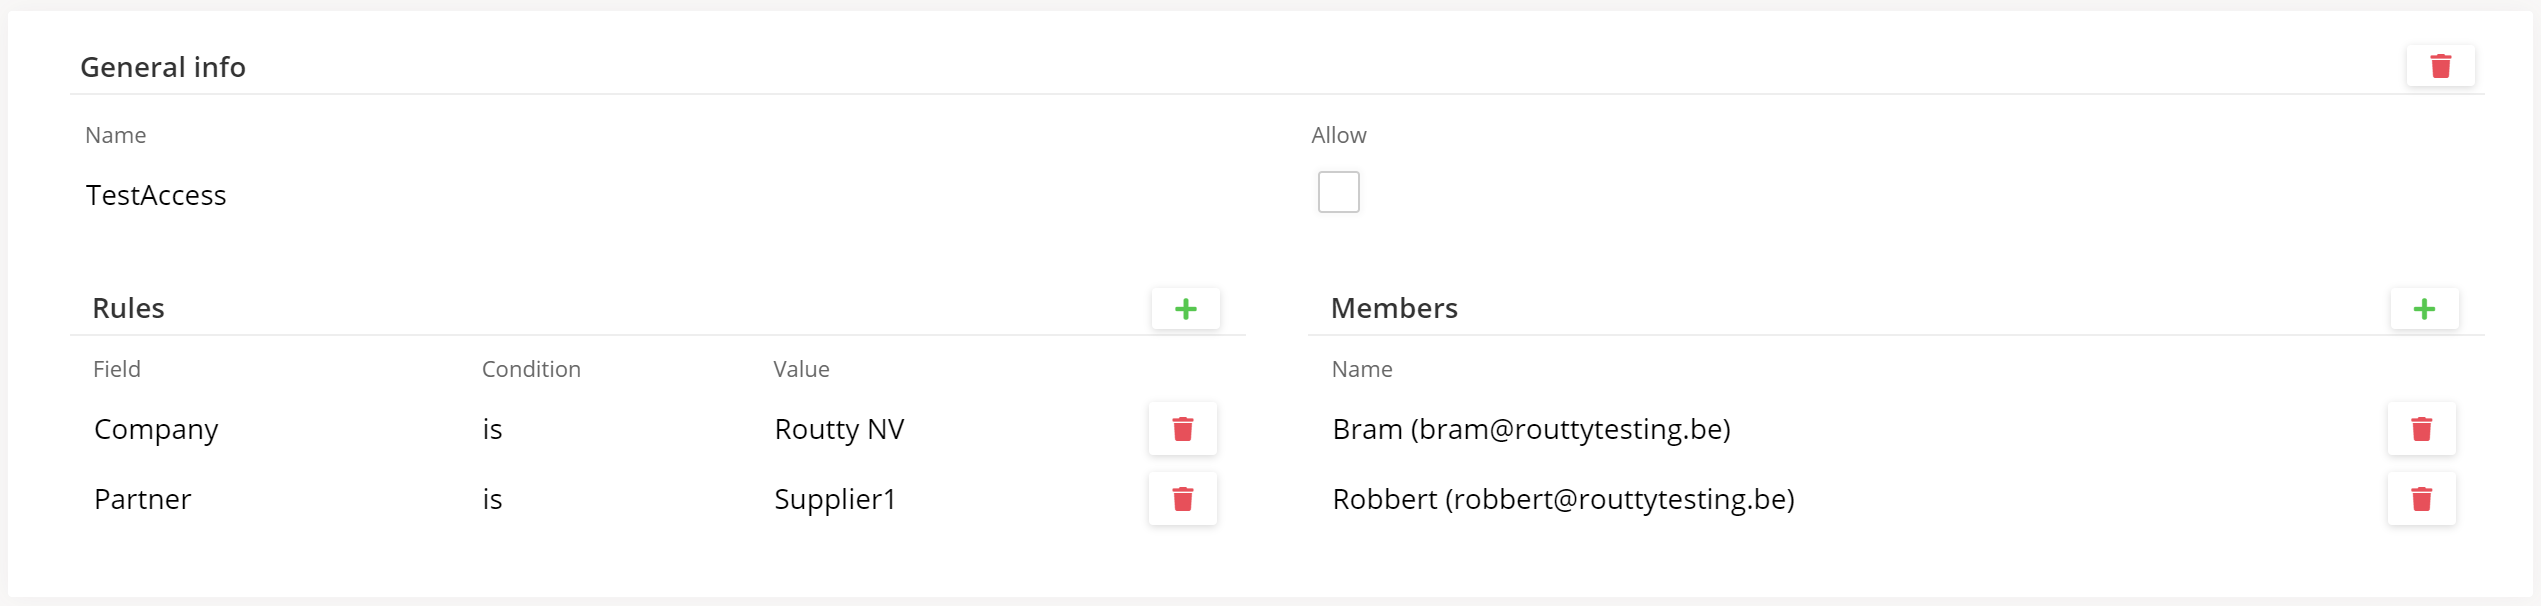Image resolution: width=2541 pixels, height=606 pixels.
Task: Delete the Partner is Supplier1 rule
Action: (x=1182, y=499)
